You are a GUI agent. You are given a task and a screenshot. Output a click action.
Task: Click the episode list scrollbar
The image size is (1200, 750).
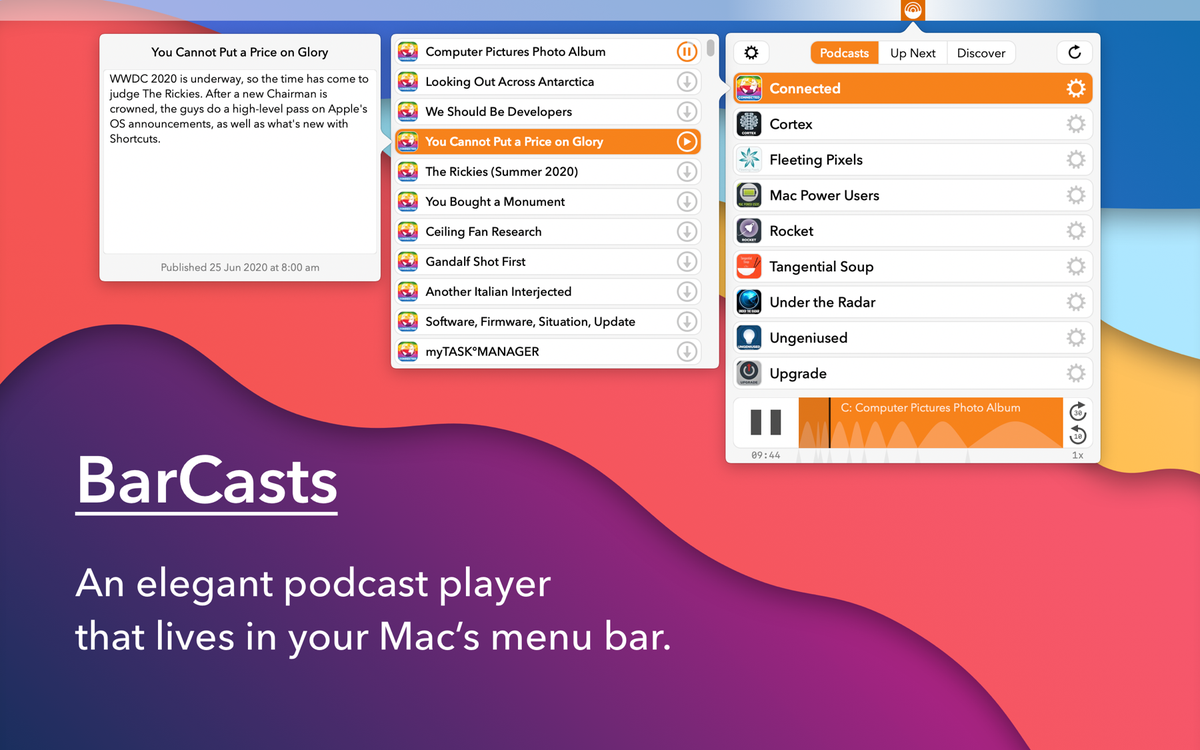pyautogui.click(x=710, y=48)
